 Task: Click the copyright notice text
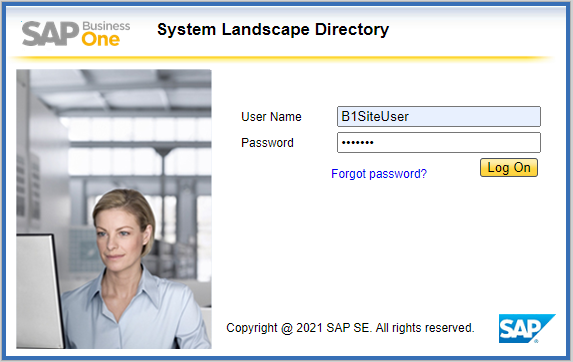(x=350, y=328)
